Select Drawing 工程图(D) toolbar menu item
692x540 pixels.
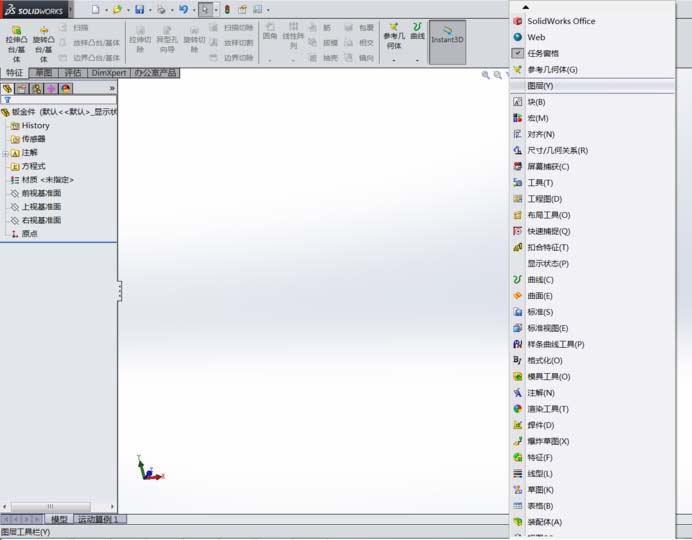pos(592,199)
